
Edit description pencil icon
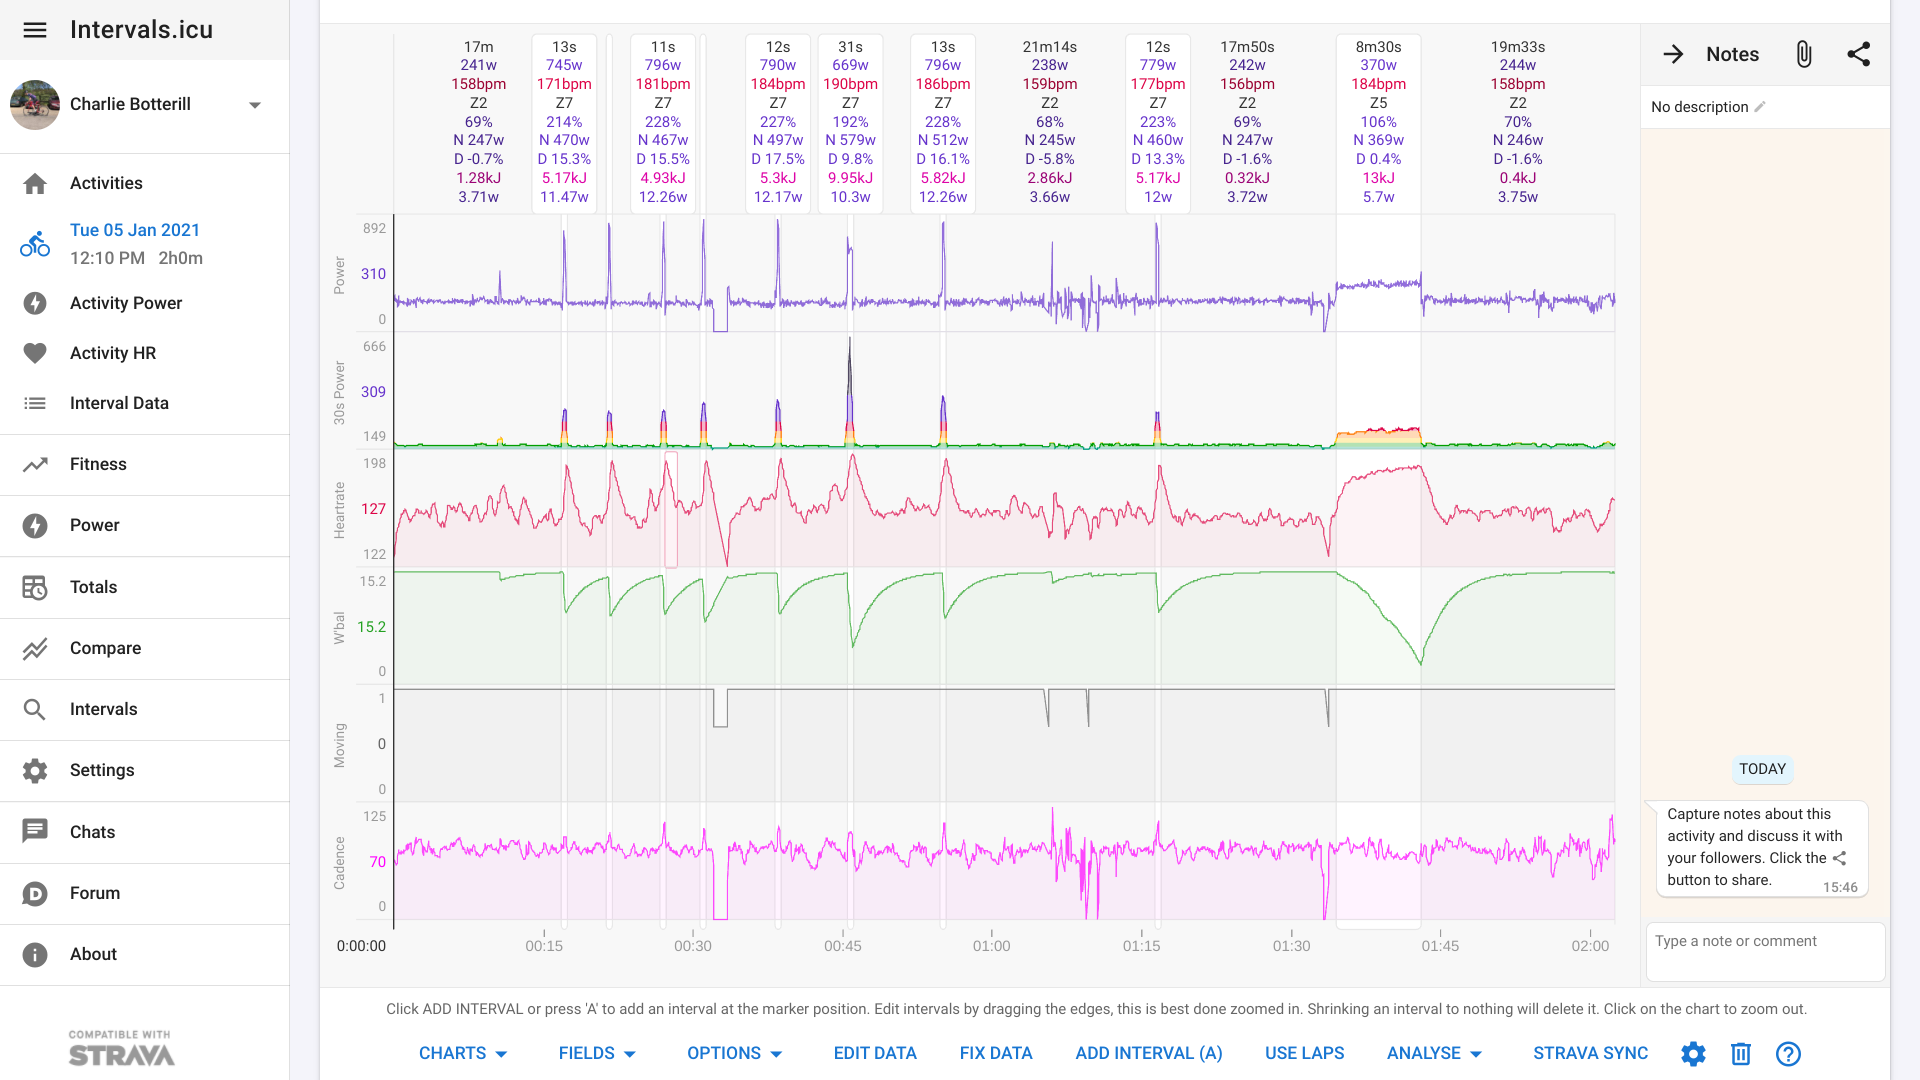click(x=1760, y=107)
